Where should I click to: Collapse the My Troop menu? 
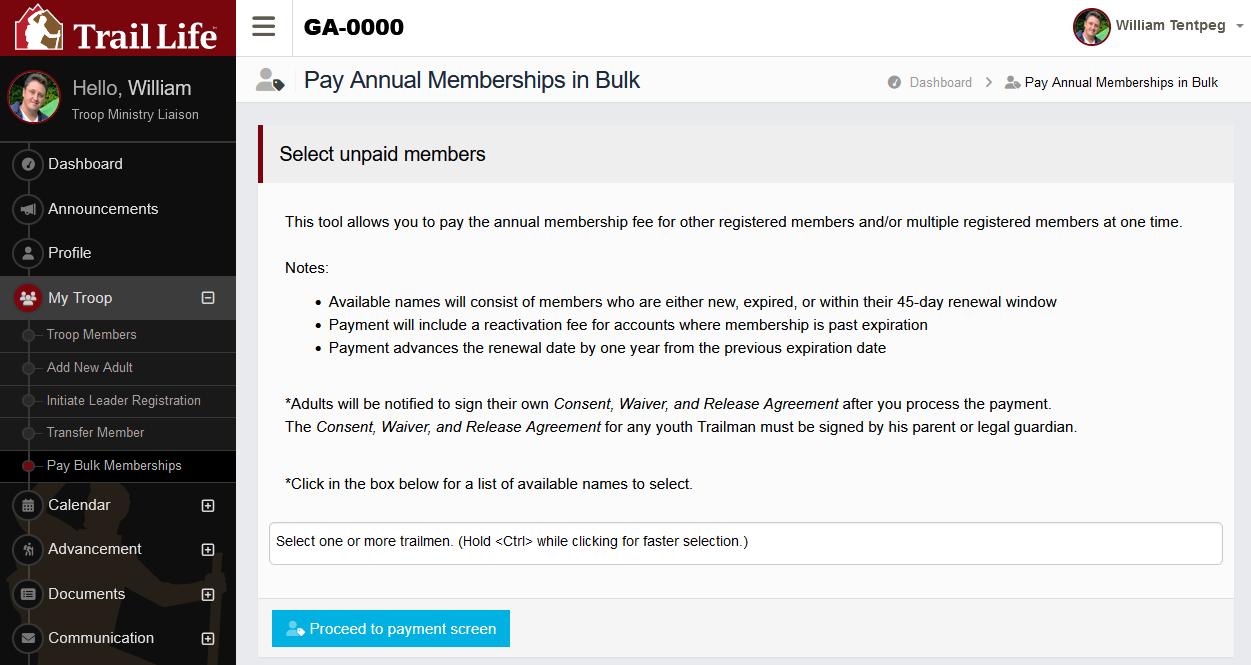point(208,298)
